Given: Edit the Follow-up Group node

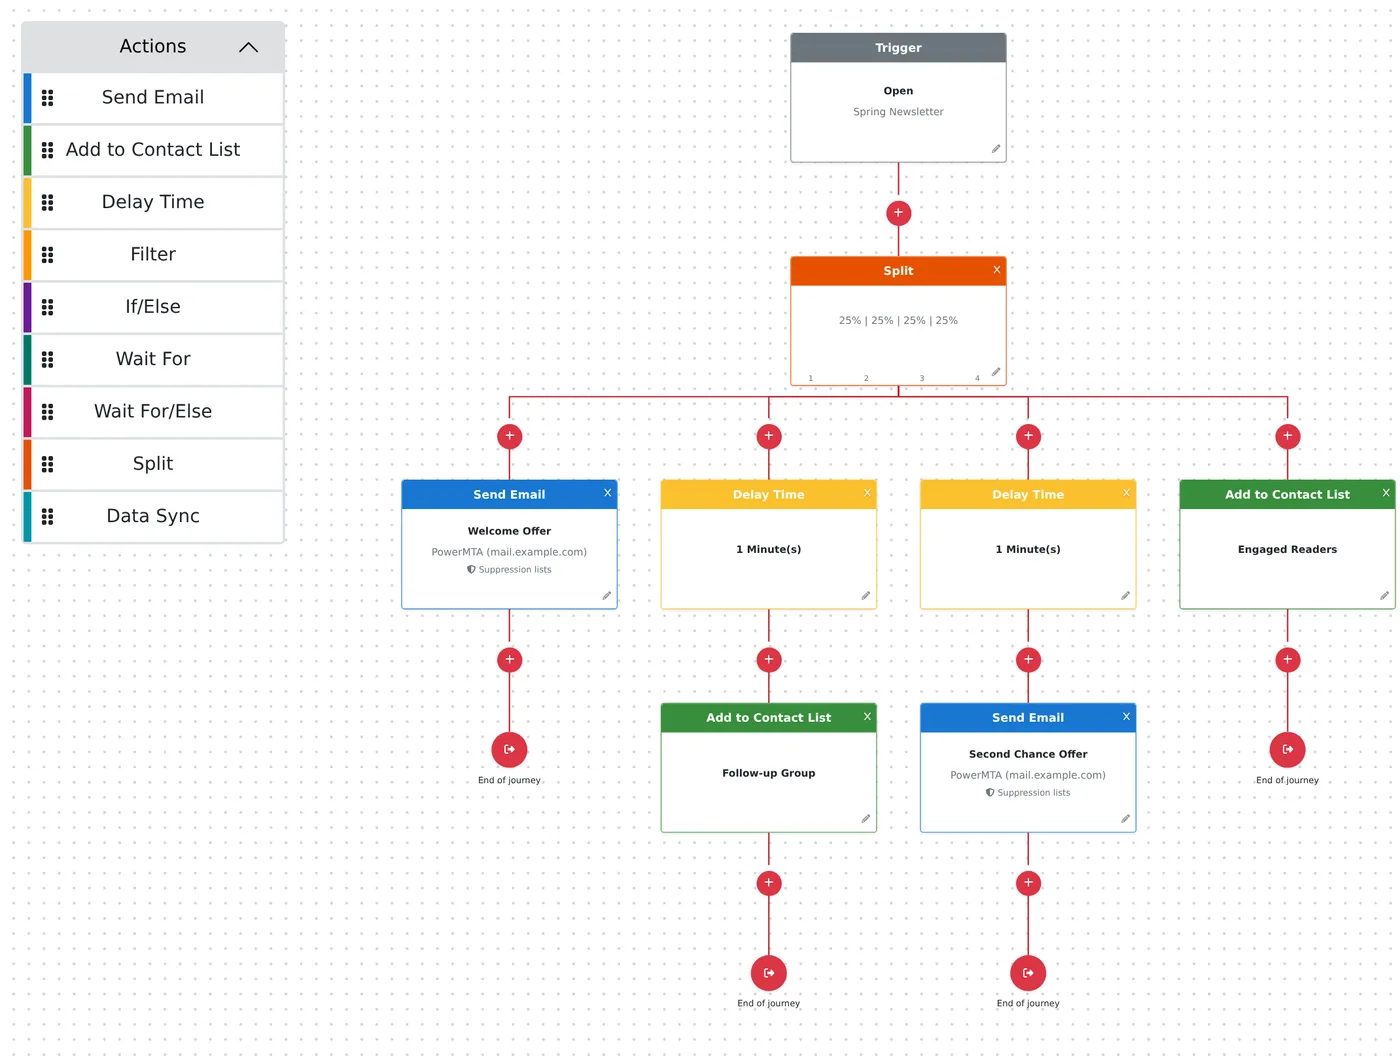Looking at the screenshot, I should (866, 819).
